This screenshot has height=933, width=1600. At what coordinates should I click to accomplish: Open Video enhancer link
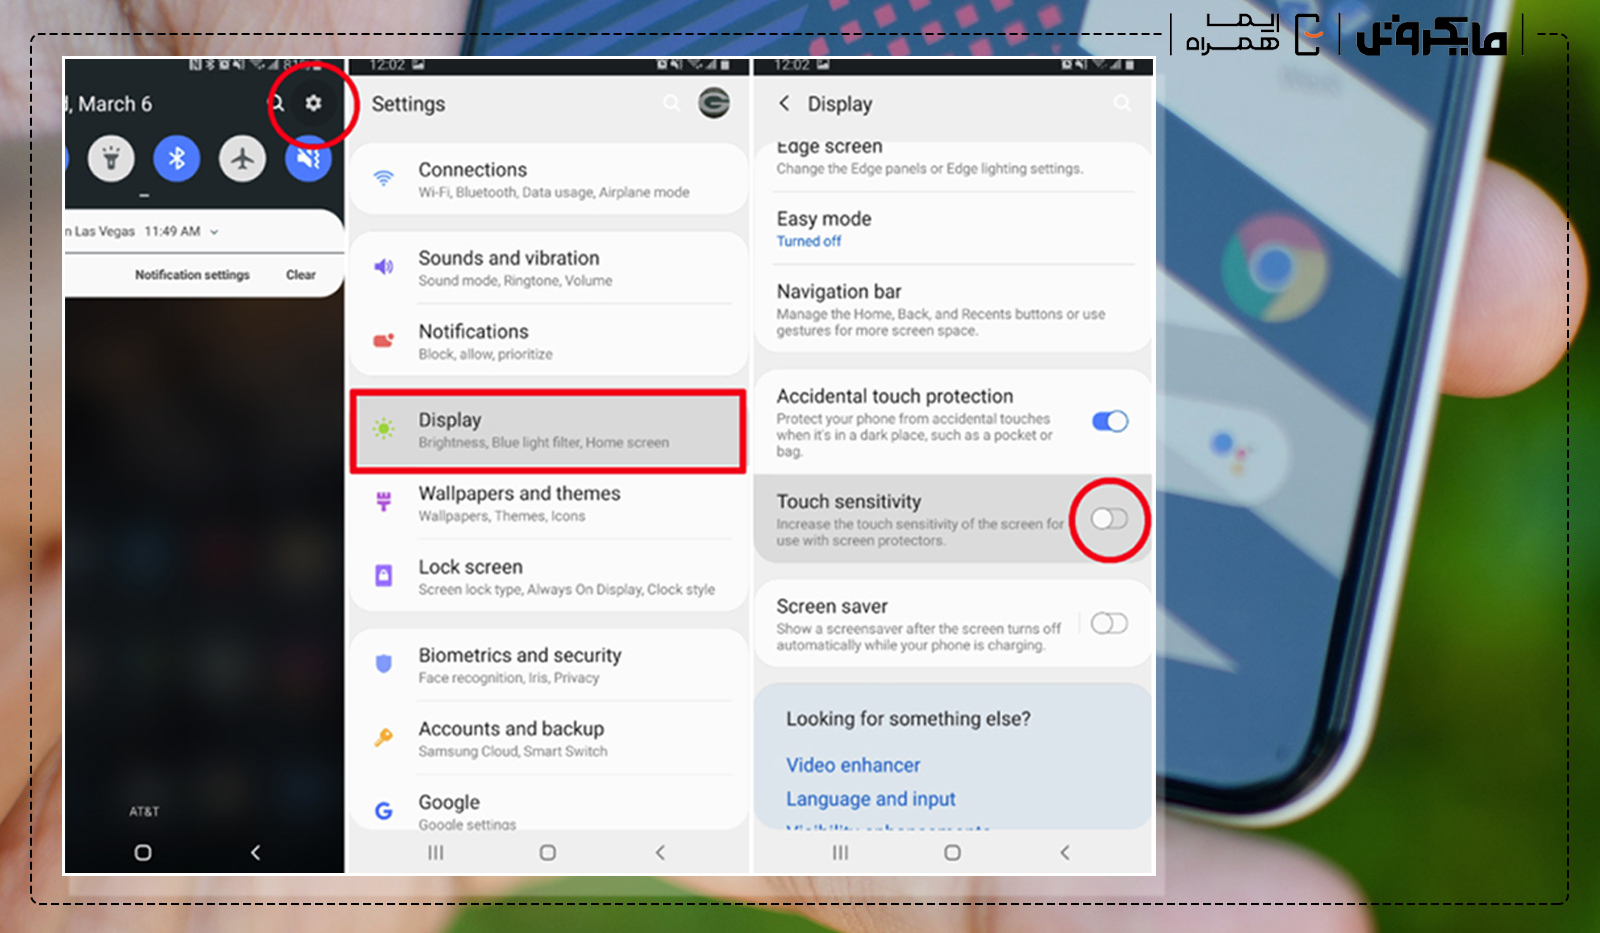pyautogui.click(x=853, y=765)
